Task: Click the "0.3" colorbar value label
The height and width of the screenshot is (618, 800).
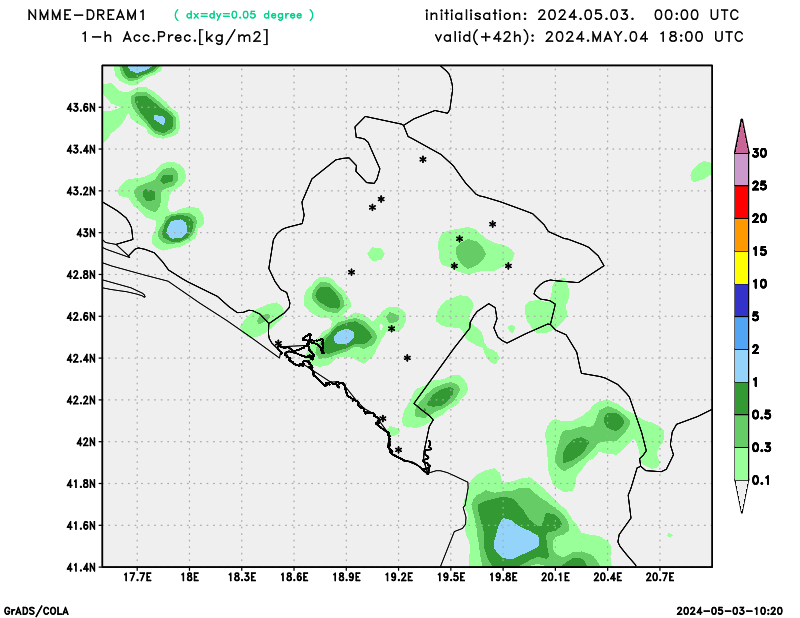Action: [762, 447]
